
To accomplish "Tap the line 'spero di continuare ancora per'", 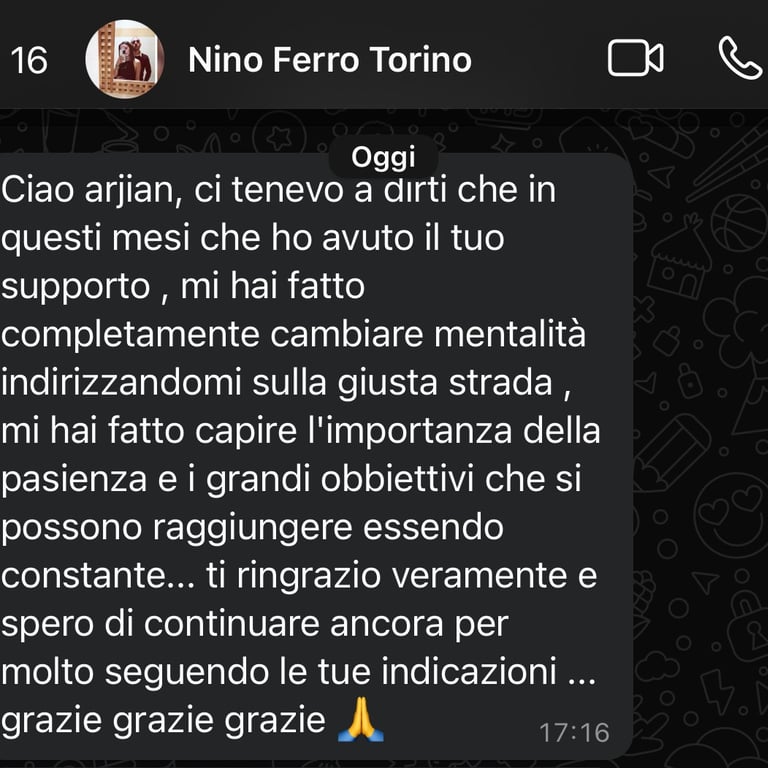I will pyautogui.click(x=255, y=625).
